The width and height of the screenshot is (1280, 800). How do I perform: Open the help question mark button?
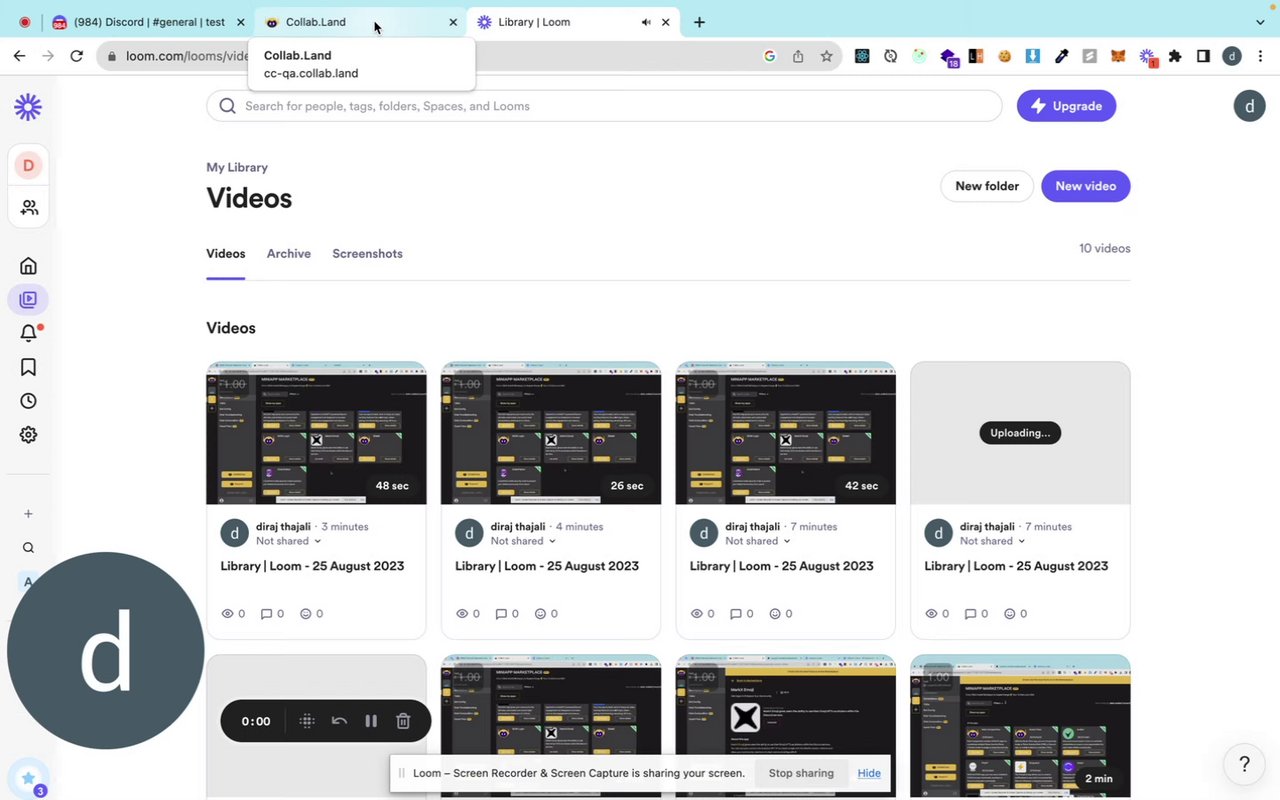pyautogui.click(x=1244, y=765)
